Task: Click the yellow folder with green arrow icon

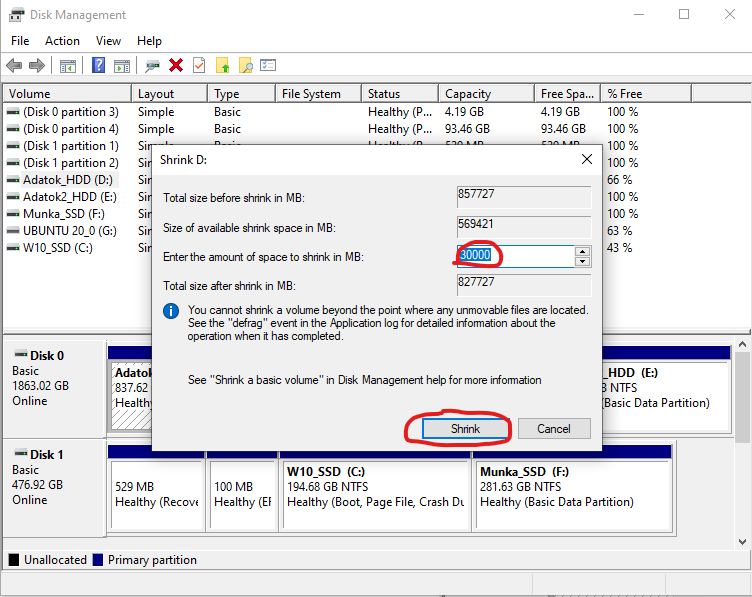Action: 222,65
